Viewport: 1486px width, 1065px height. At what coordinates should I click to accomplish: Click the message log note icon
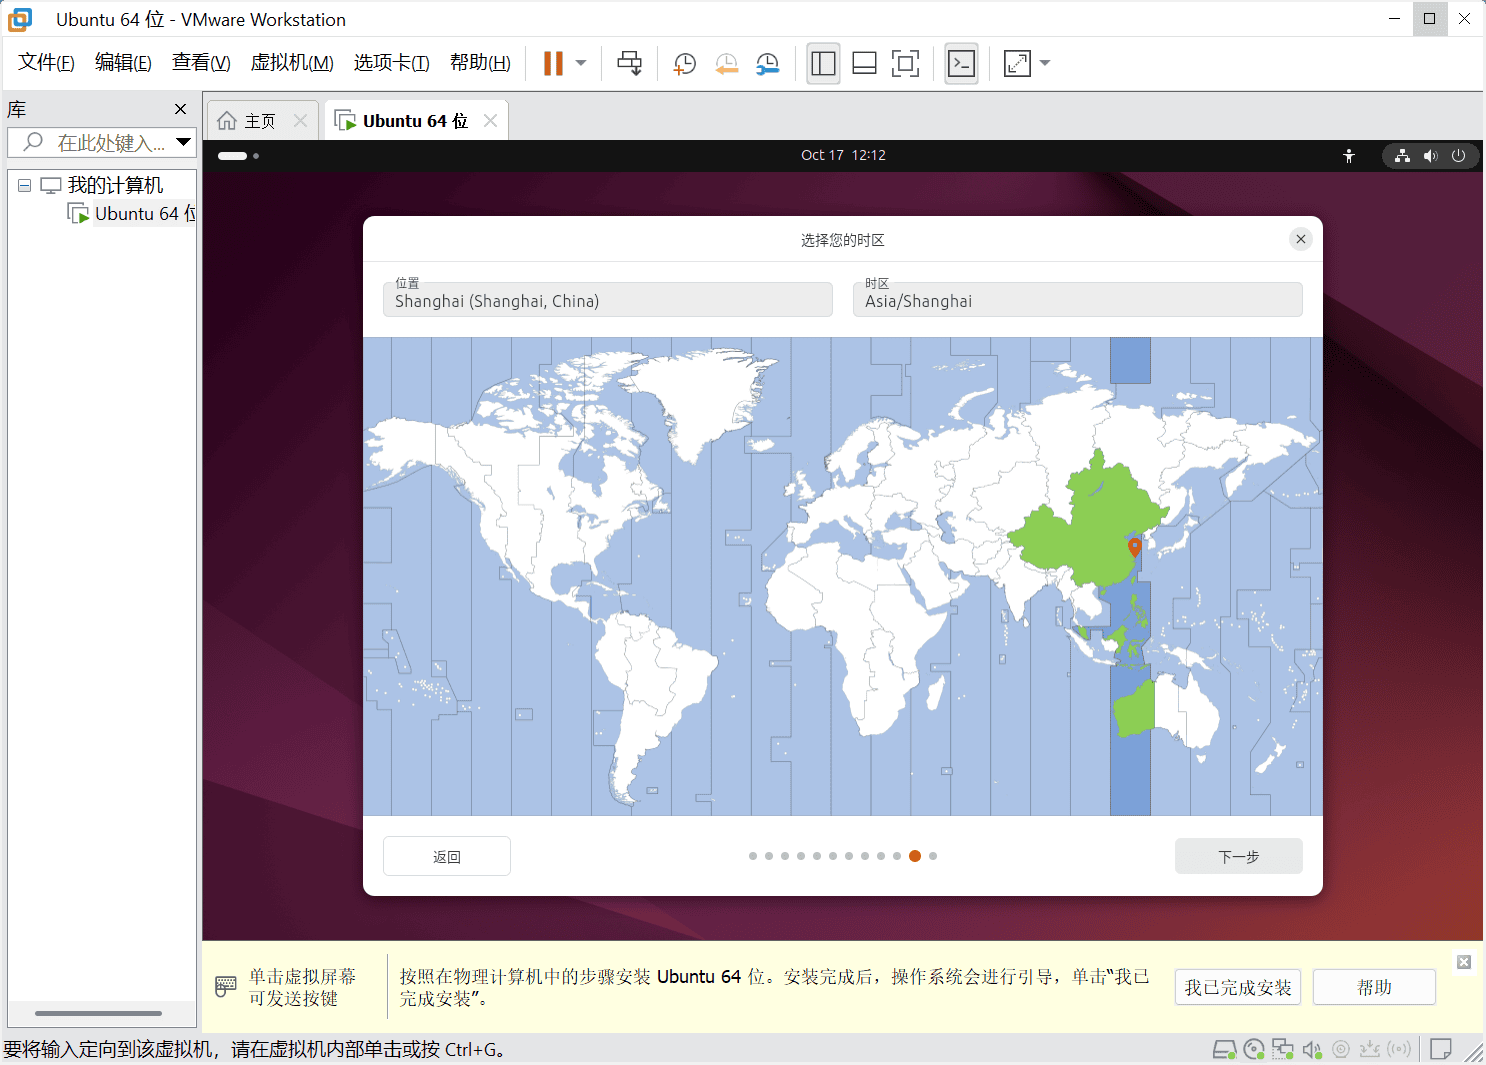tap(1441, 1049)
